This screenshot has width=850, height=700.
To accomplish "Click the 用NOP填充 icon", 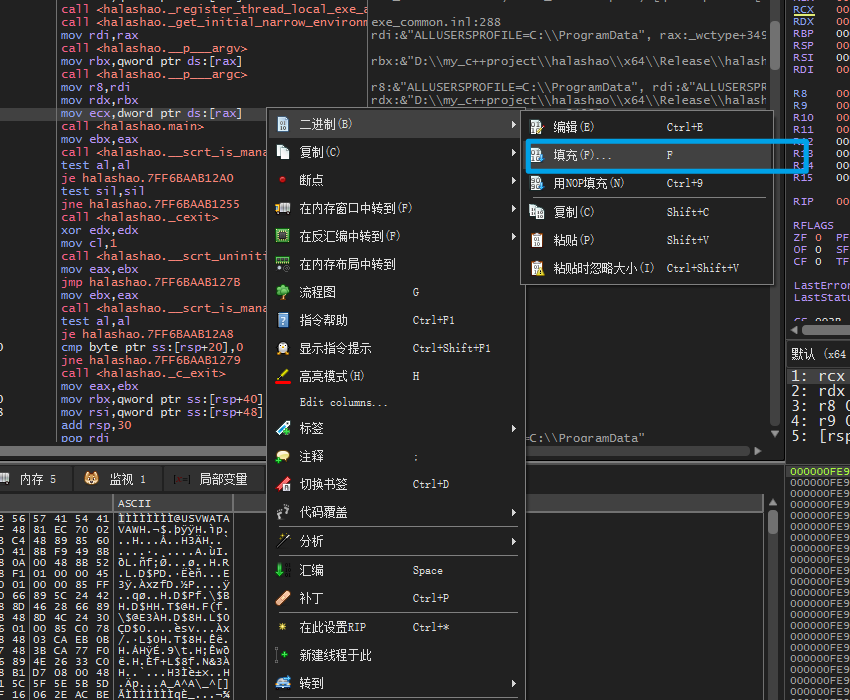I will pyautogui.click(x=536, y=184).
